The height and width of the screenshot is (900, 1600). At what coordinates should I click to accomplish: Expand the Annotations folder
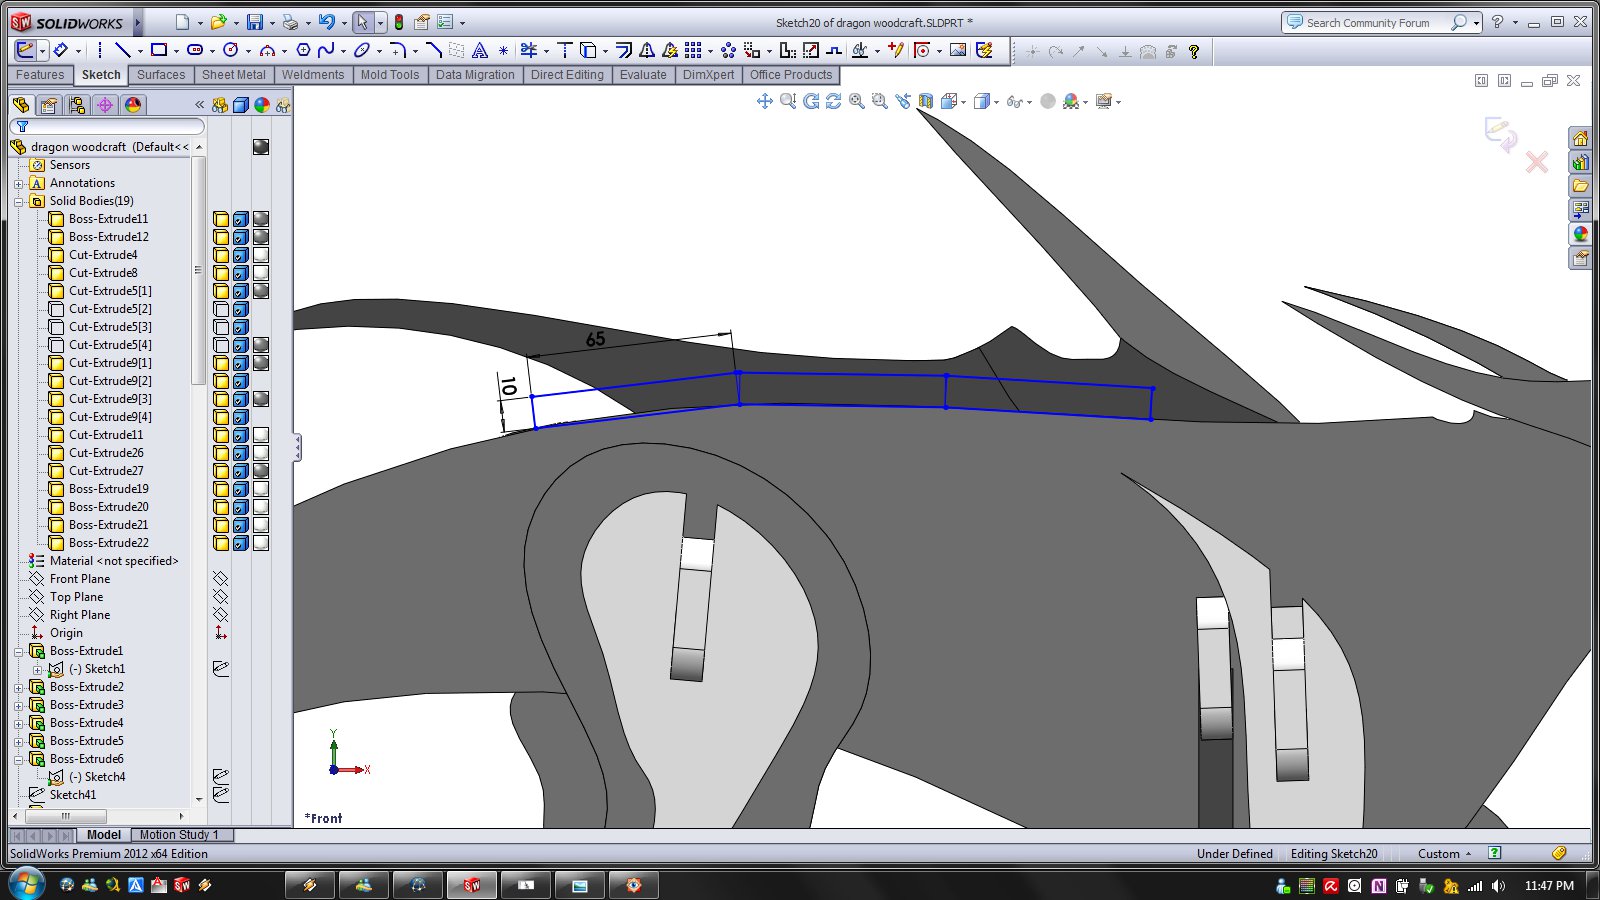tap(18, 184)
